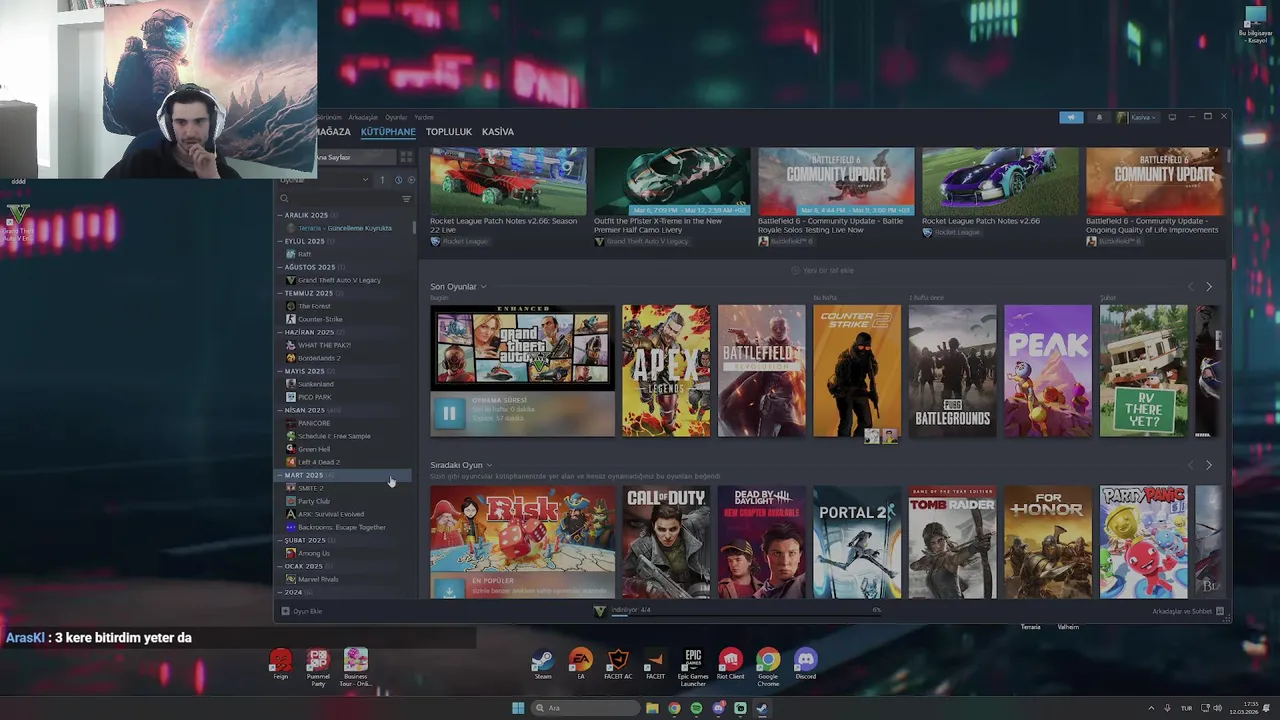This screenshot has height=720, width=1280.
Task: Open Arkadaşlar ve Sohbet friends chat
Action: 1188,611
